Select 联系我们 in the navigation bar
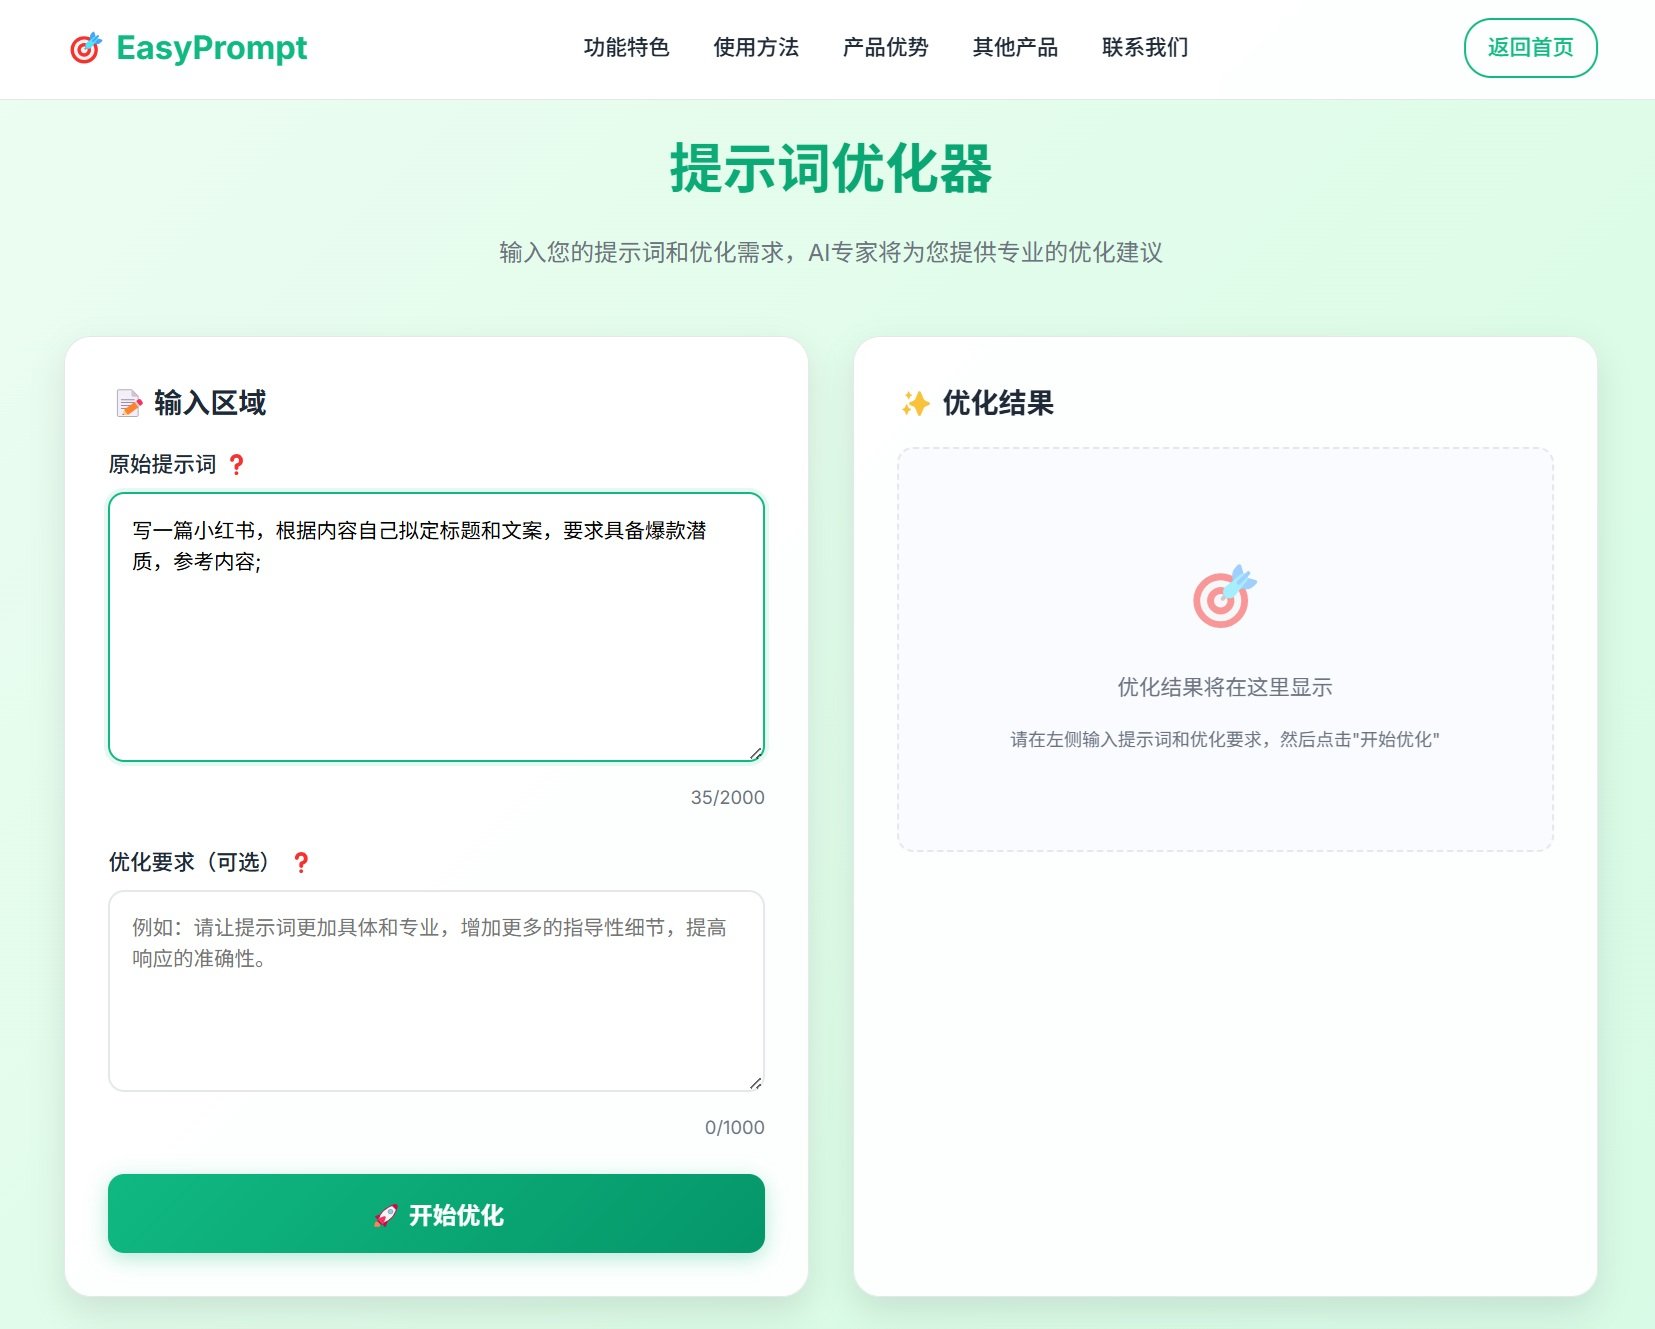 1143,47
